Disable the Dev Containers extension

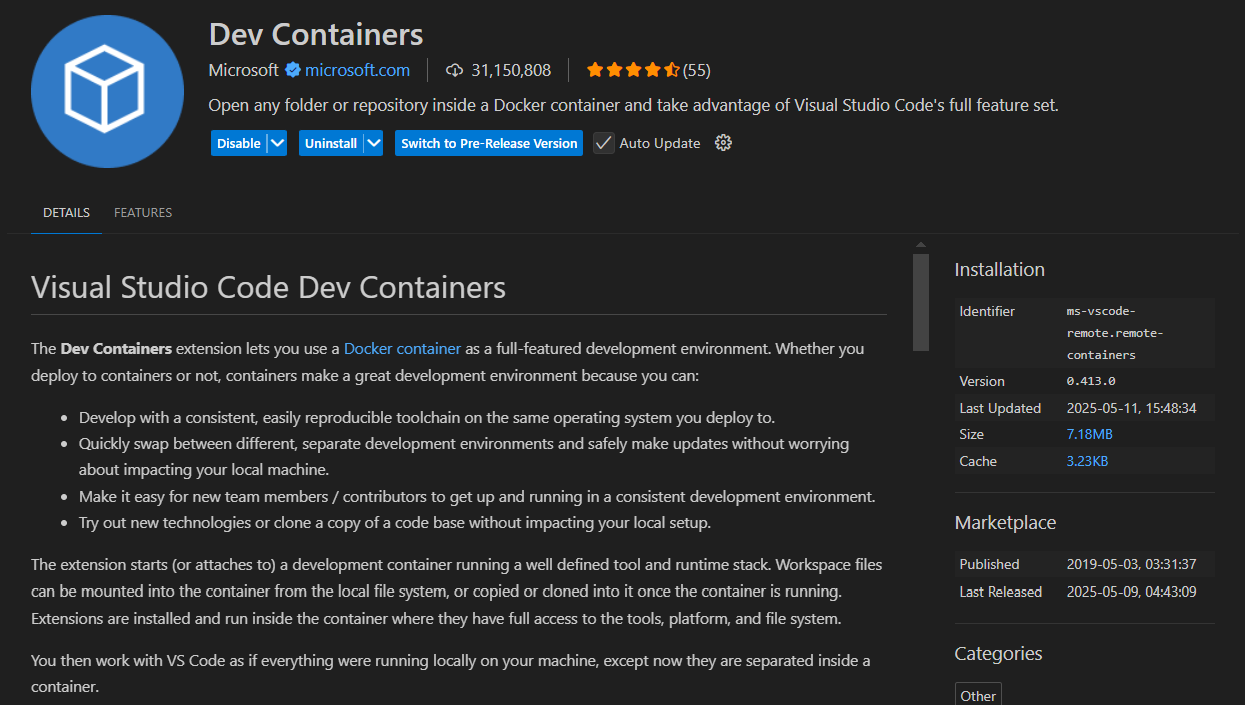coord(239,143)
